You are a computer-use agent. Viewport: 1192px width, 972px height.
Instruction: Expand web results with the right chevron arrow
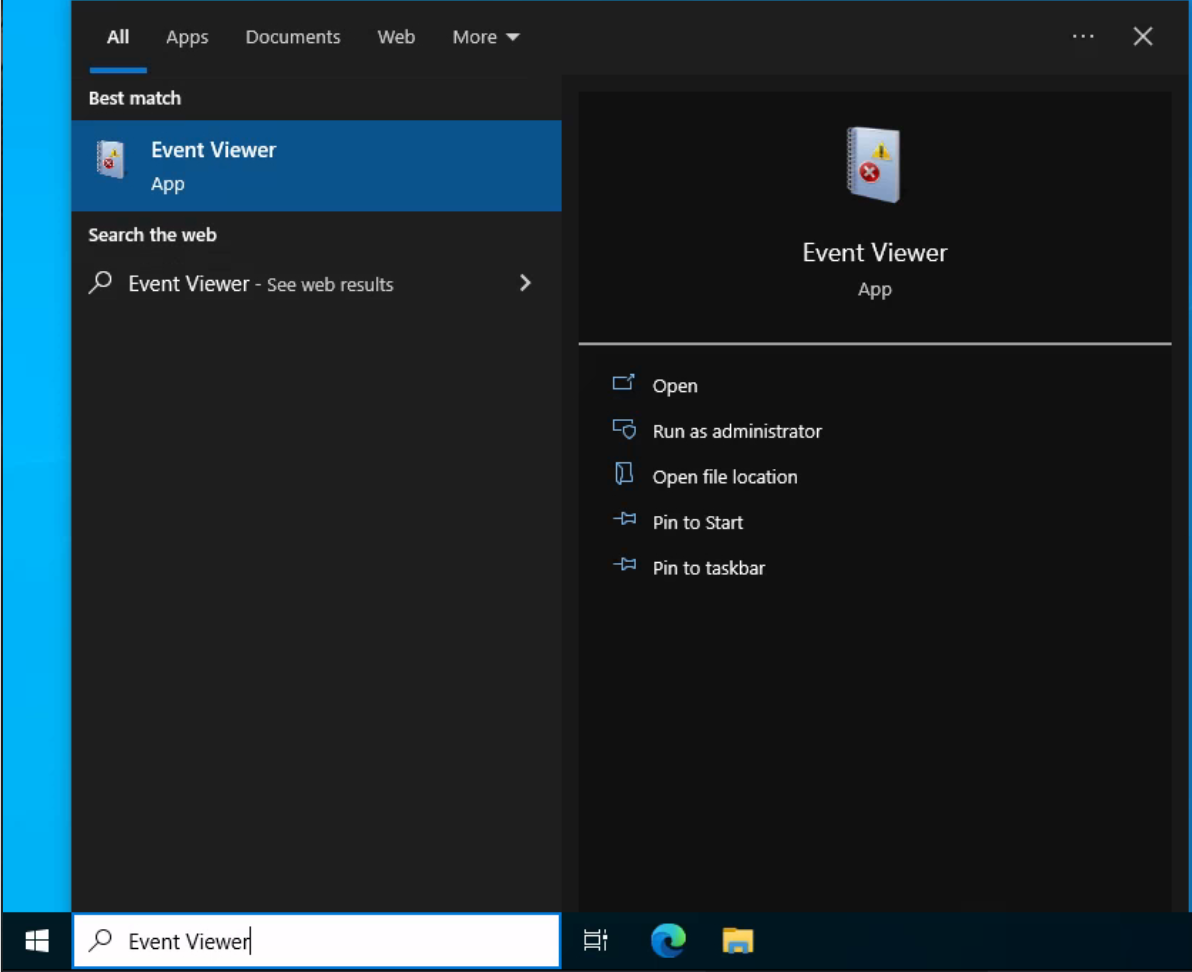point(525,283)
